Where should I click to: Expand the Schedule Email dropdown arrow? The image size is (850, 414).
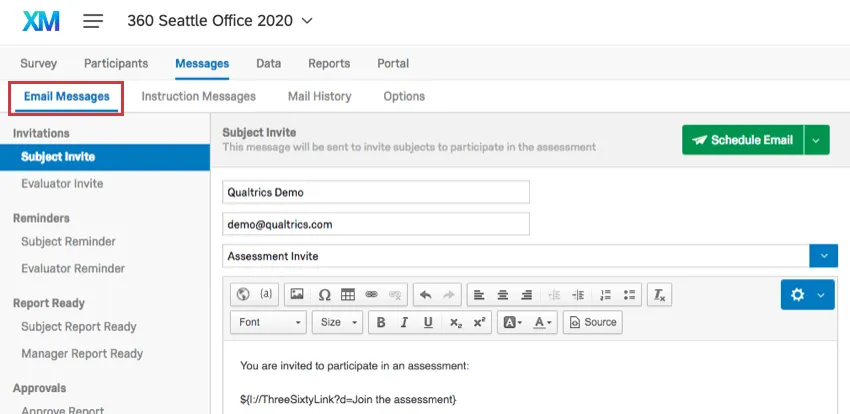point(818,140)
